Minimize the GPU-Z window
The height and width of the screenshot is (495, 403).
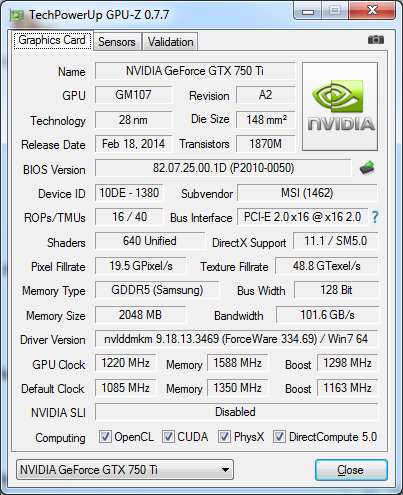308,12
